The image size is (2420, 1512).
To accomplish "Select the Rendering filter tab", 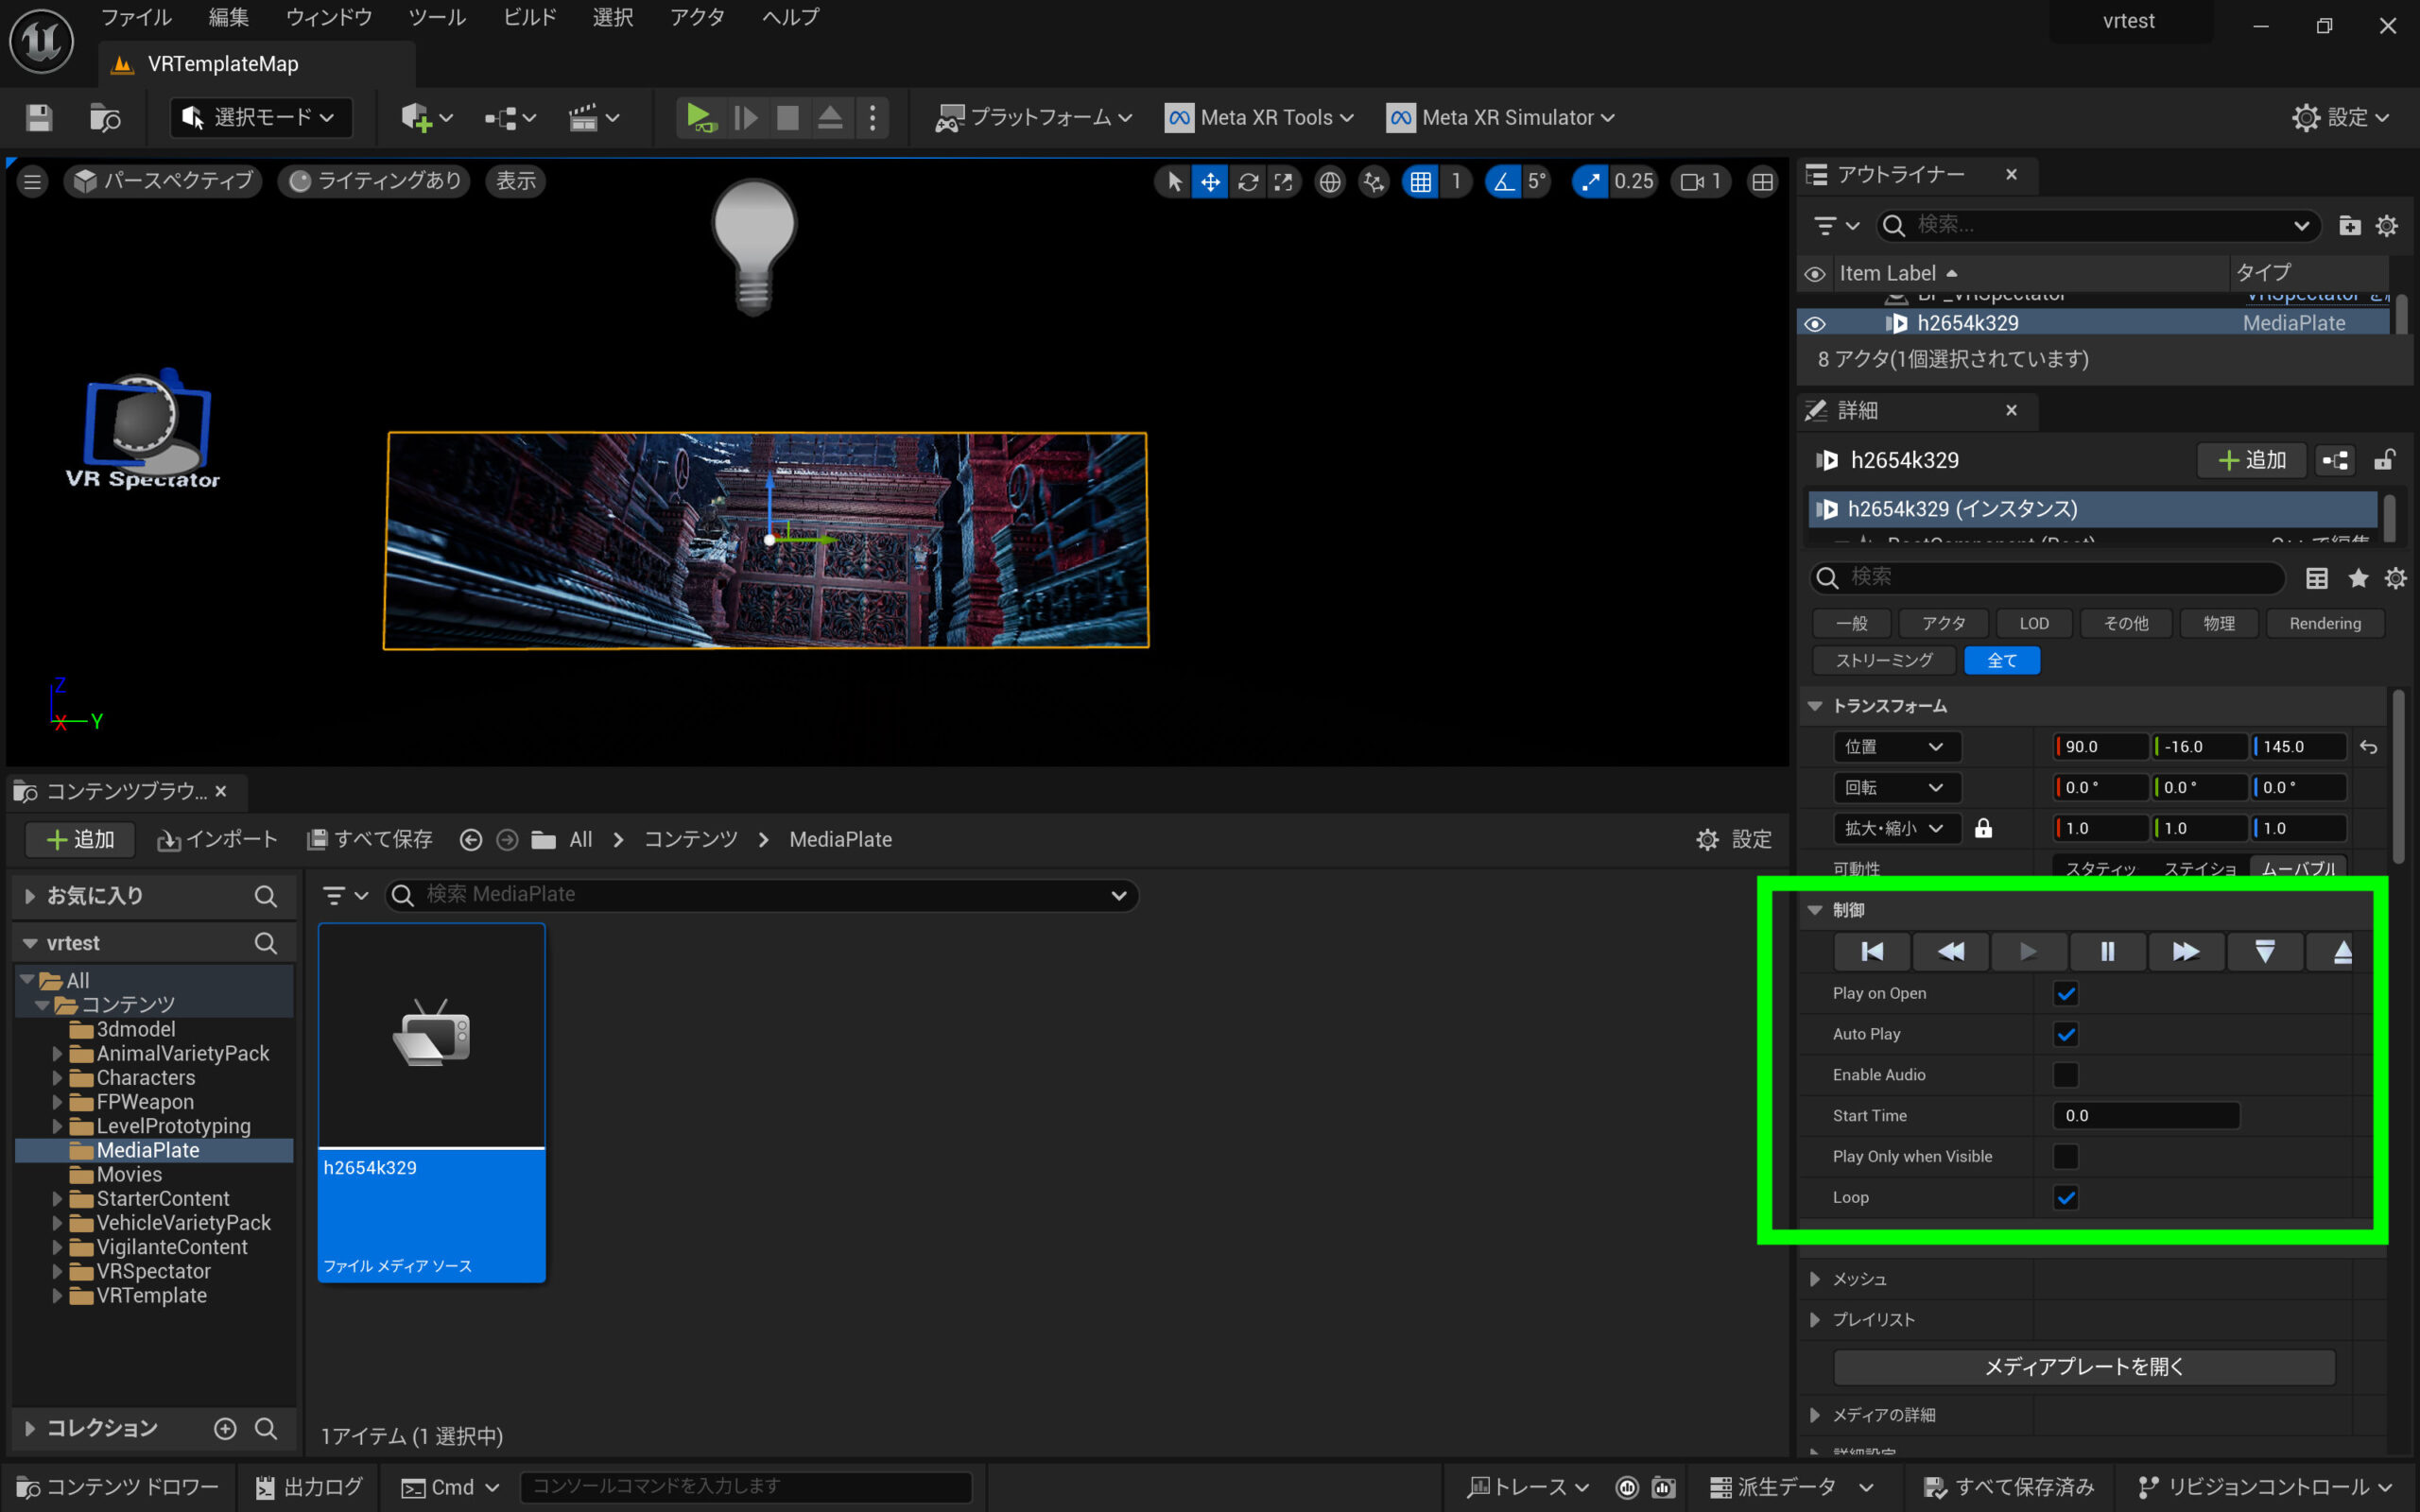I will tap(2324, 623).
